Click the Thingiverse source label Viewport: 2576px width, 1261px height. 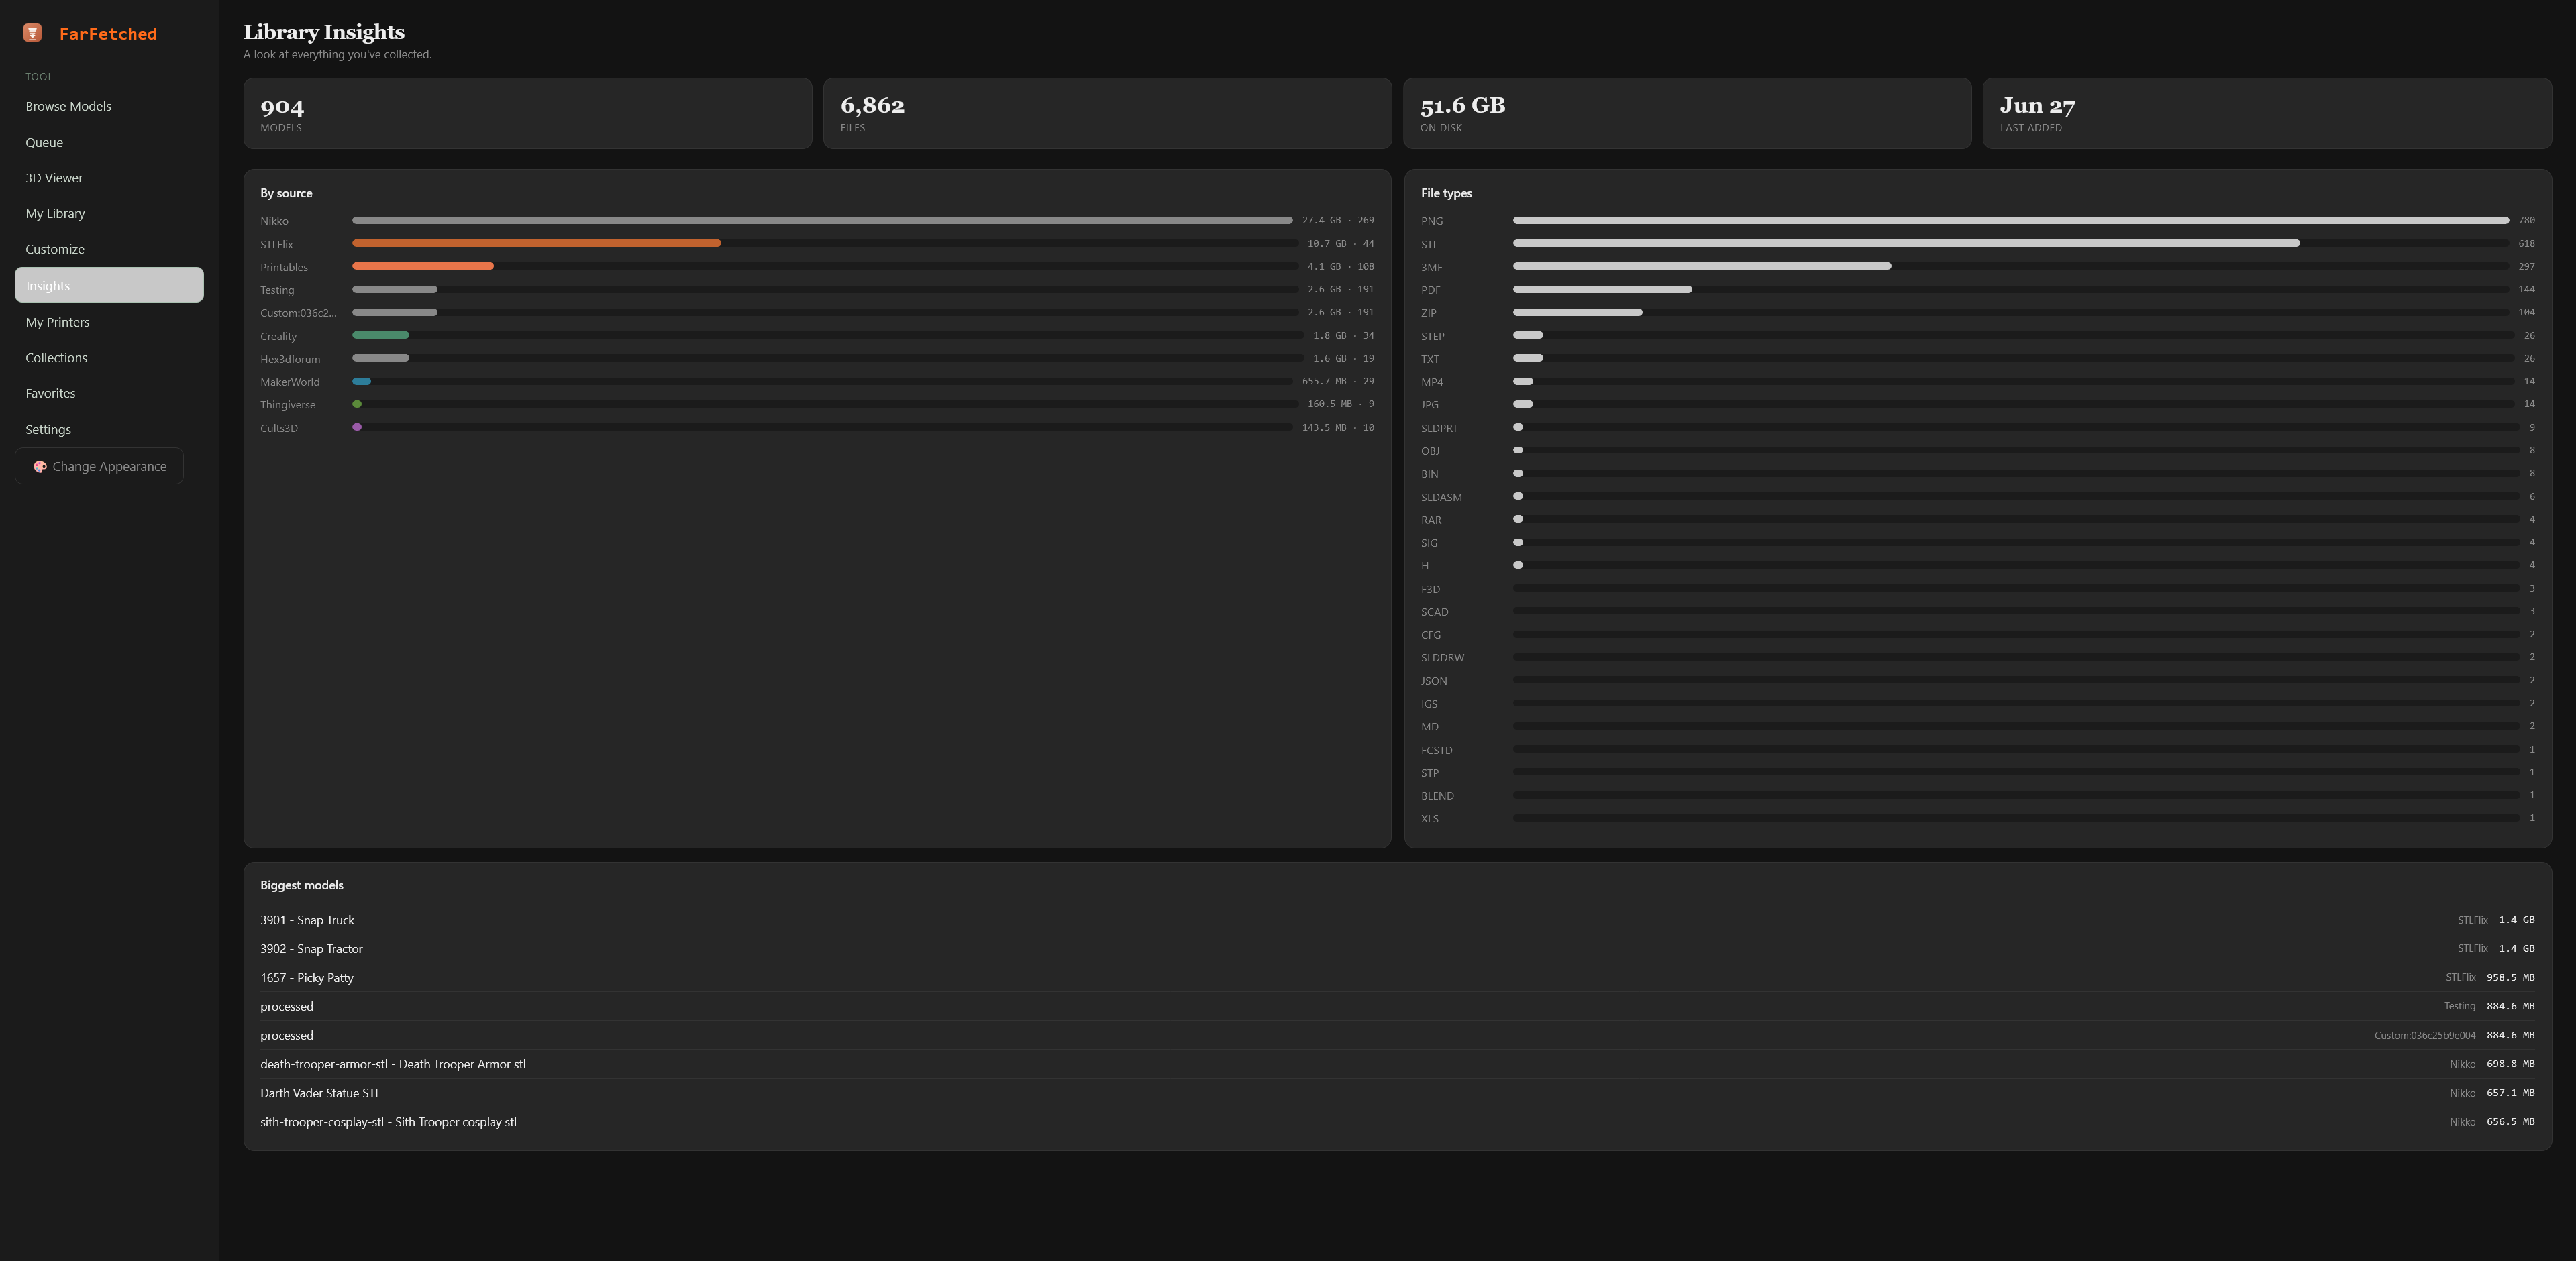[x=288, y=405]
